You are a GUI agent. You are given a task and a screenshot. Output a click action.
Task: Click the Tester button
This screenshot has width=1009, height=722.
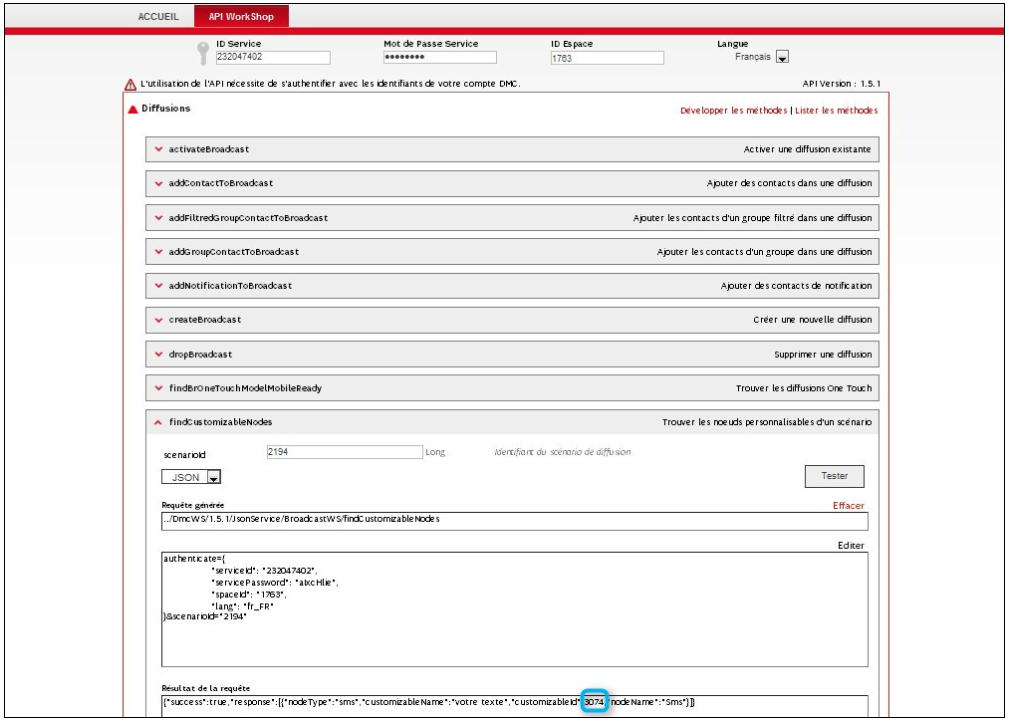pos(834,476)
